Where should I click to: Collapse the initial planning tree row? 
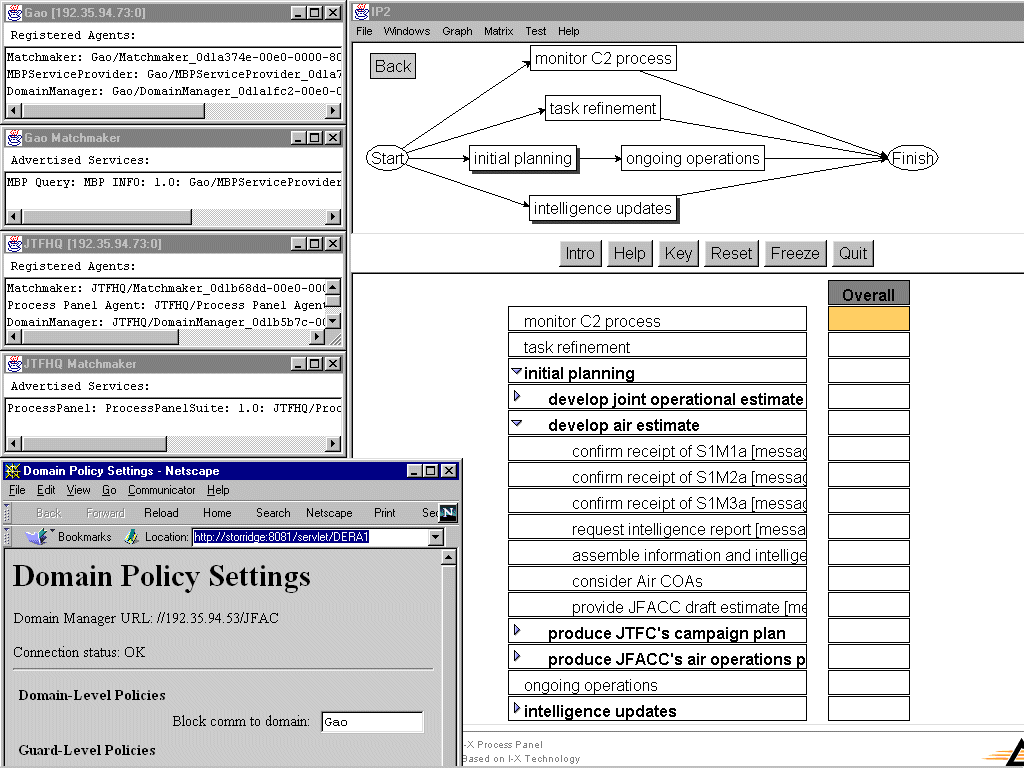click(516, 372)
